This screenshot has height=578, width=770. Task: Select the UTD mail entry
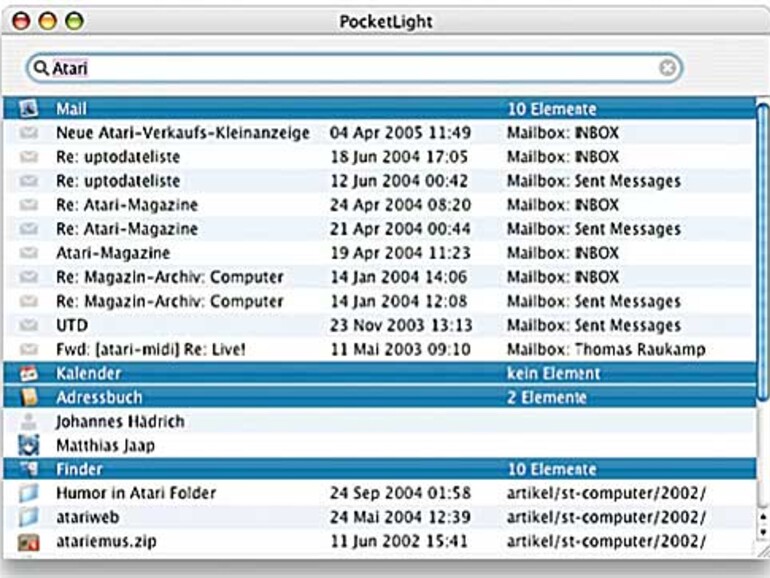[x=72, y=325]
